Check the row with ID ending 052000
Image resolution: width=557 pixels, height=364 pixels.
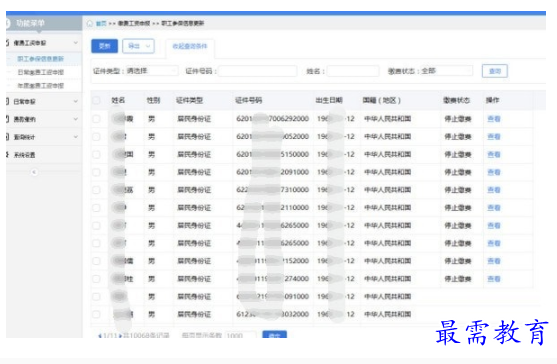(96, 137)
